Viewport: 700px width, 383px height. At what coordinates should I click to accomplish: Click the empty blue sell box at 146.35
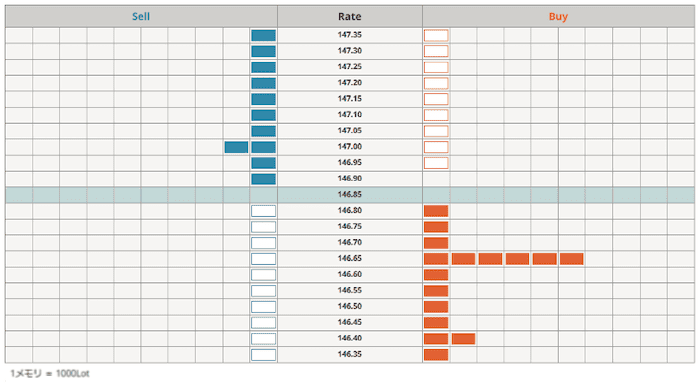(263, 355)
